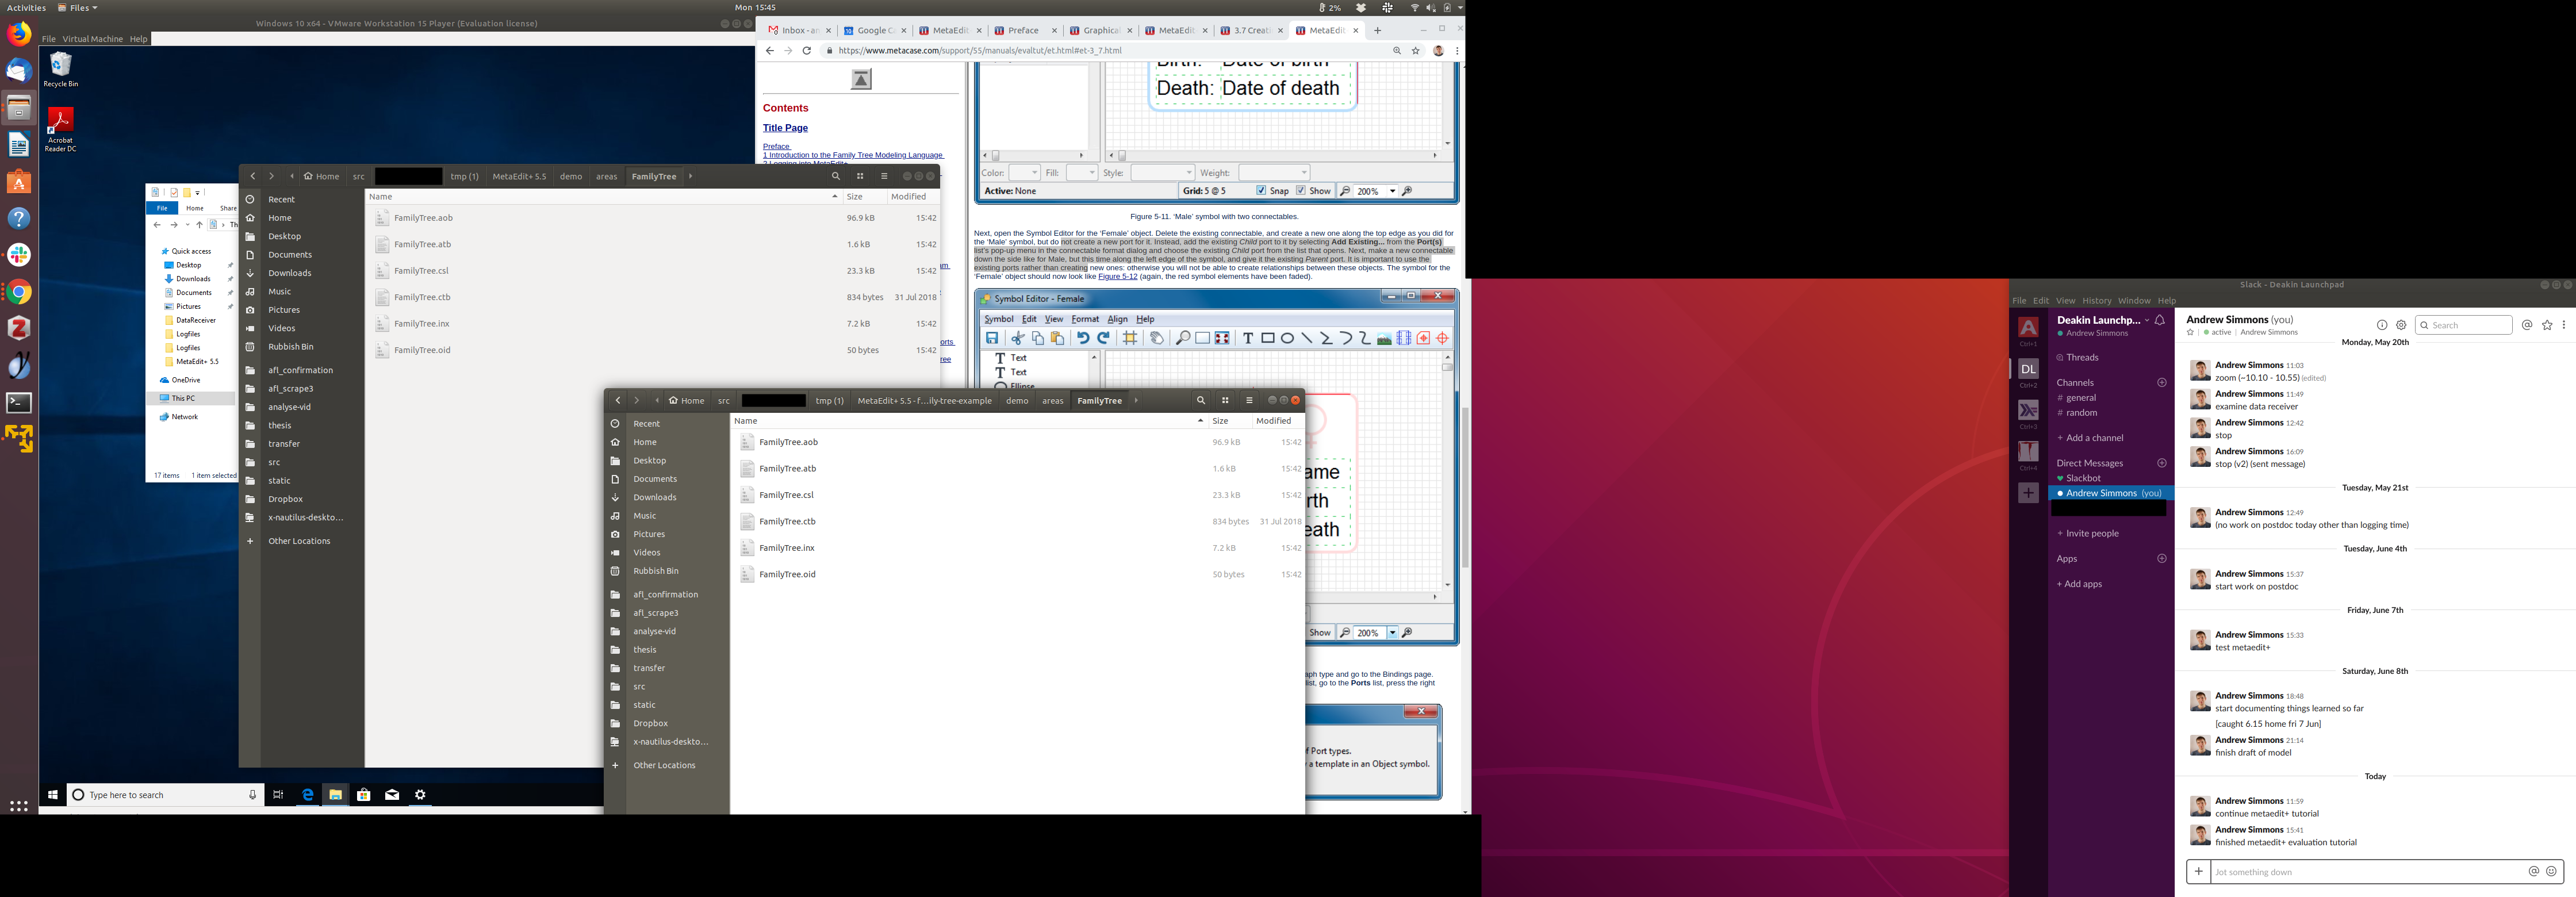2576x897 pixels.
Task: Open Microsoft Edge from Windows taskbar
Action: pos(308,795)
